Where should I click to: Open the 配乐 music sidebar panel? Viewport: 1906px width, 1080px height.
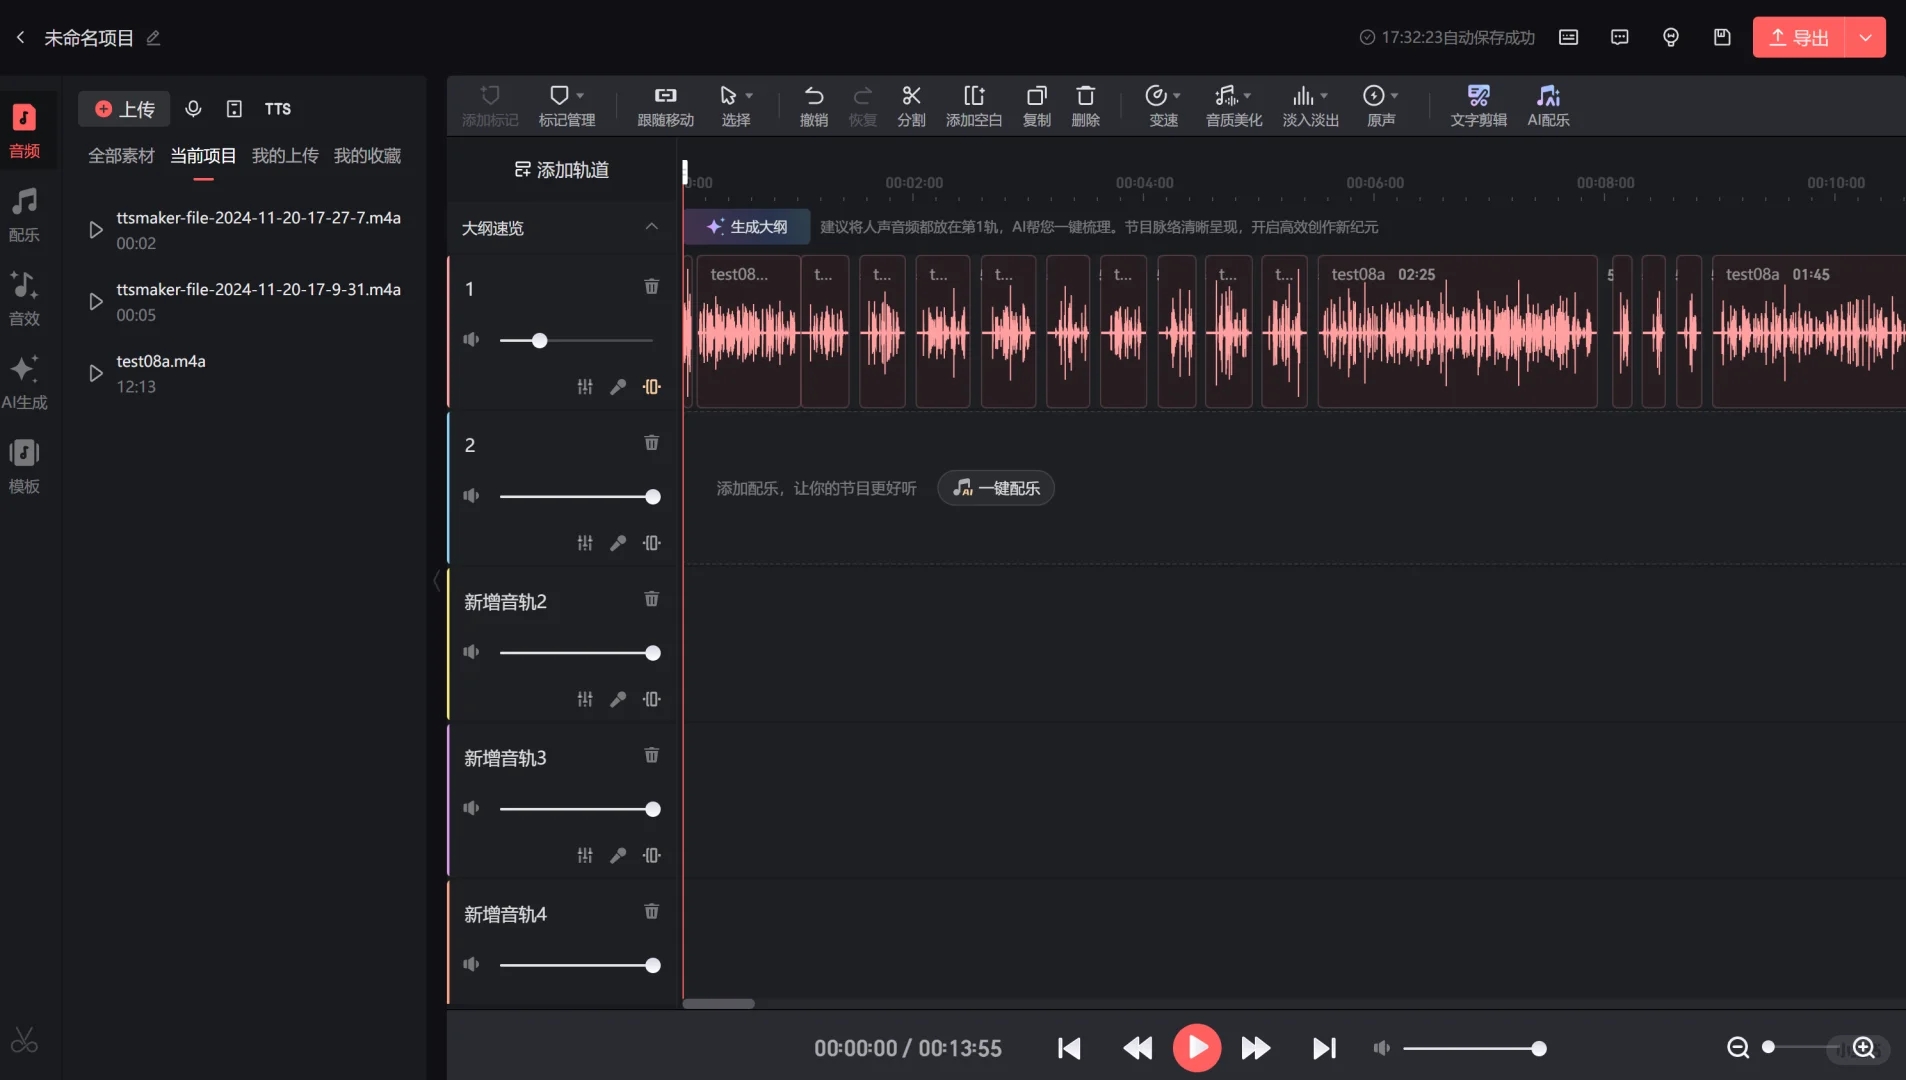pyautogui.click(x=24, y=214)
